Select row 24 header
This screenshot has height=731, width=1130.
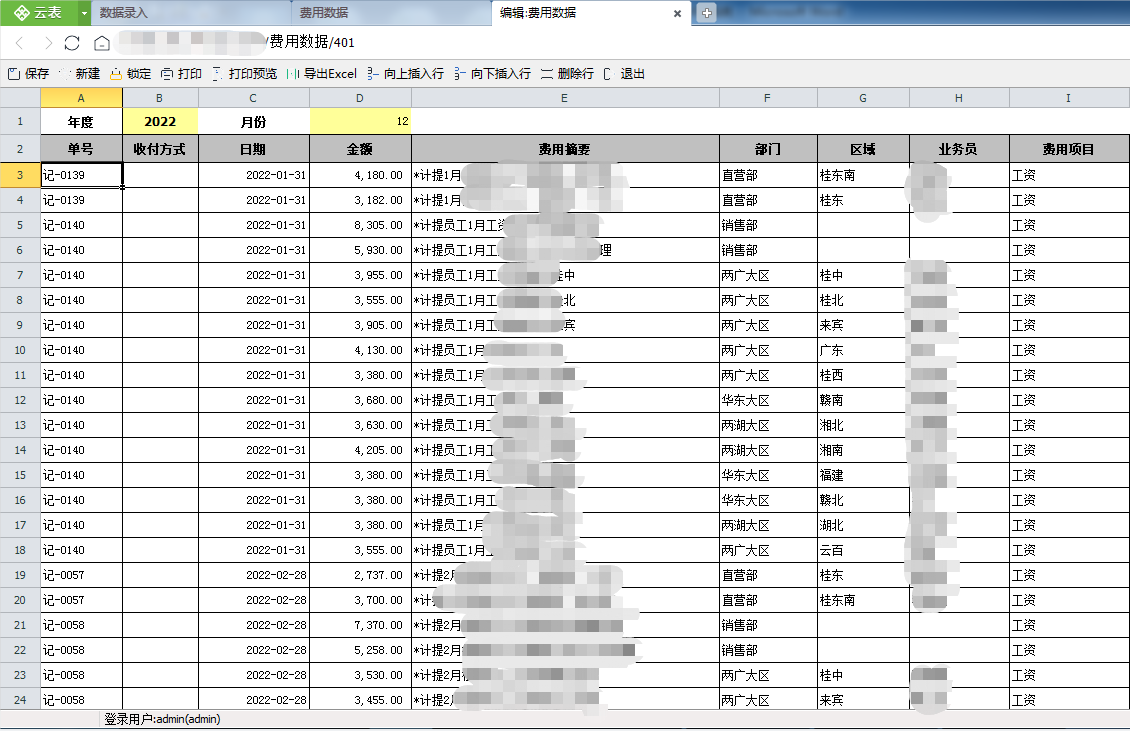pyautogui.click(x=20, y=700)
